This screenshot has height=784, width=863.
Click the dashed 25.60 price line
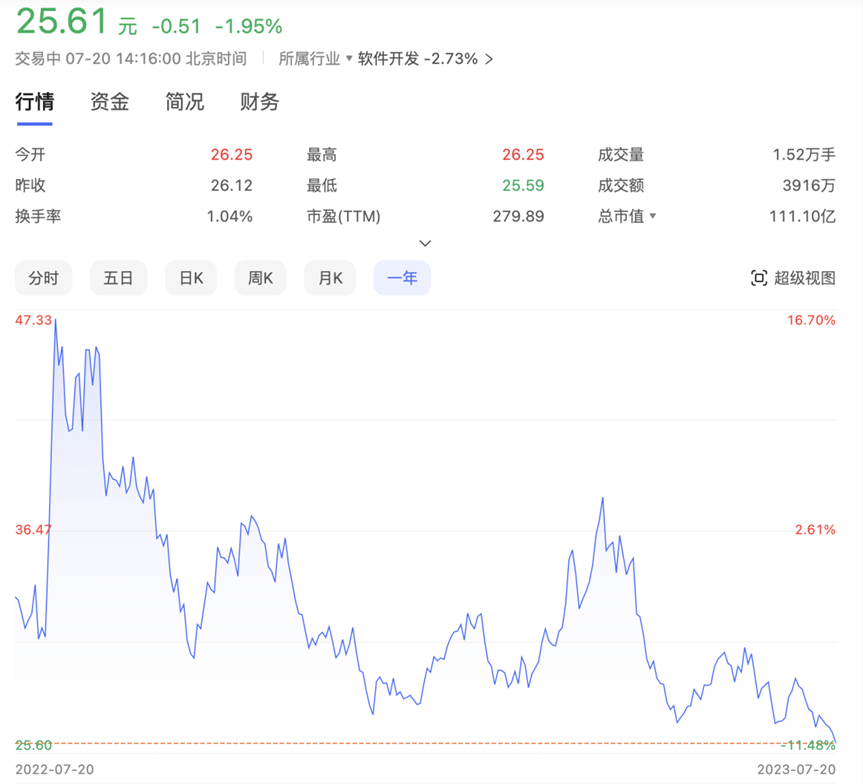tap(400, 743)
